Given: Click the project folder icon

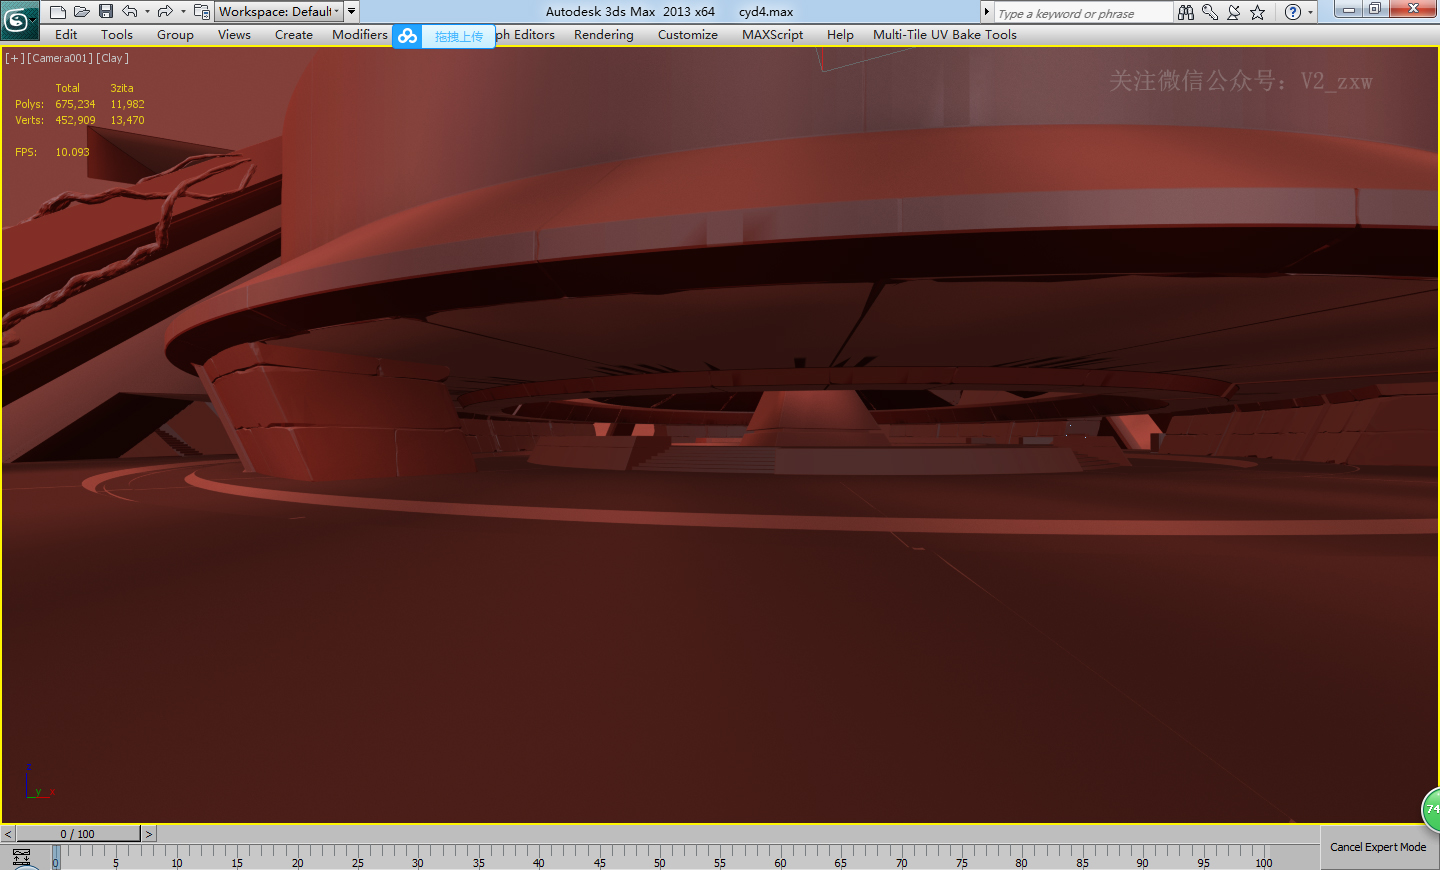Looking at the screenshot, I should coord(202,12).
